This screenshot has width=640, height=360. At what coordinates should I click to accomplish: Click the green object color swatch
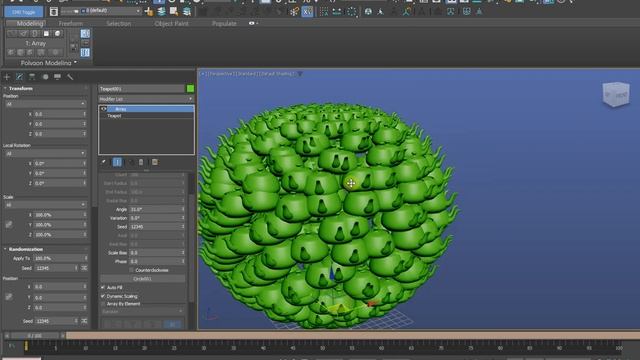click(190, 89)
